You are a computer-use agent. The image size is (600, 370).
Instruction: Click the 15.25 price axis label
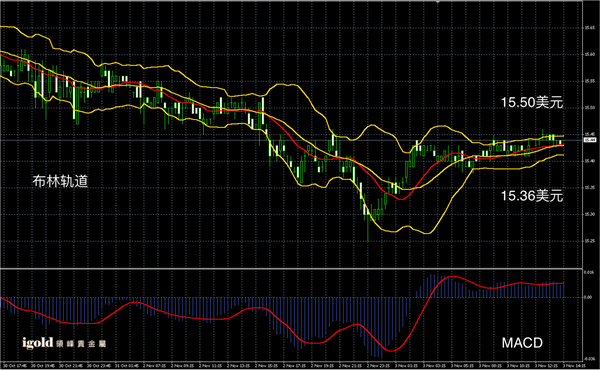tap(589, 241)
